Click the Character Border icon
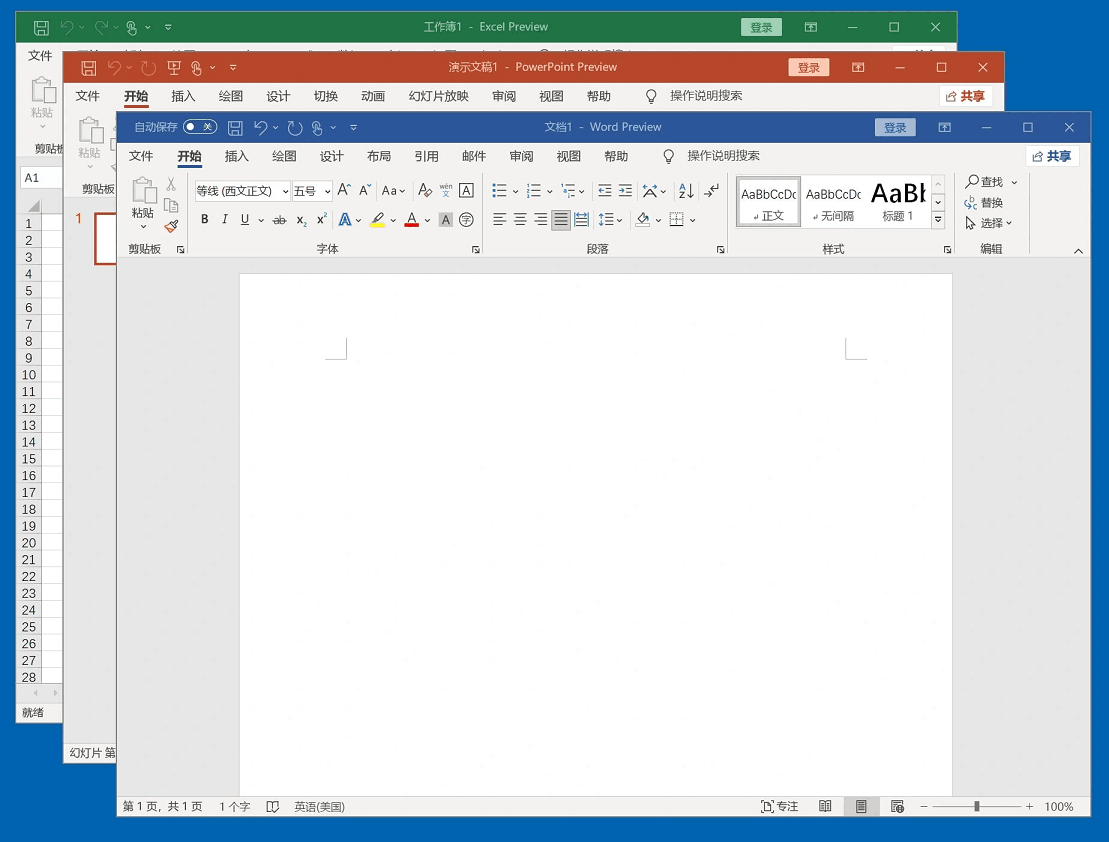The height and width of the screenshot is (842, 1109). tap(466, 190)
